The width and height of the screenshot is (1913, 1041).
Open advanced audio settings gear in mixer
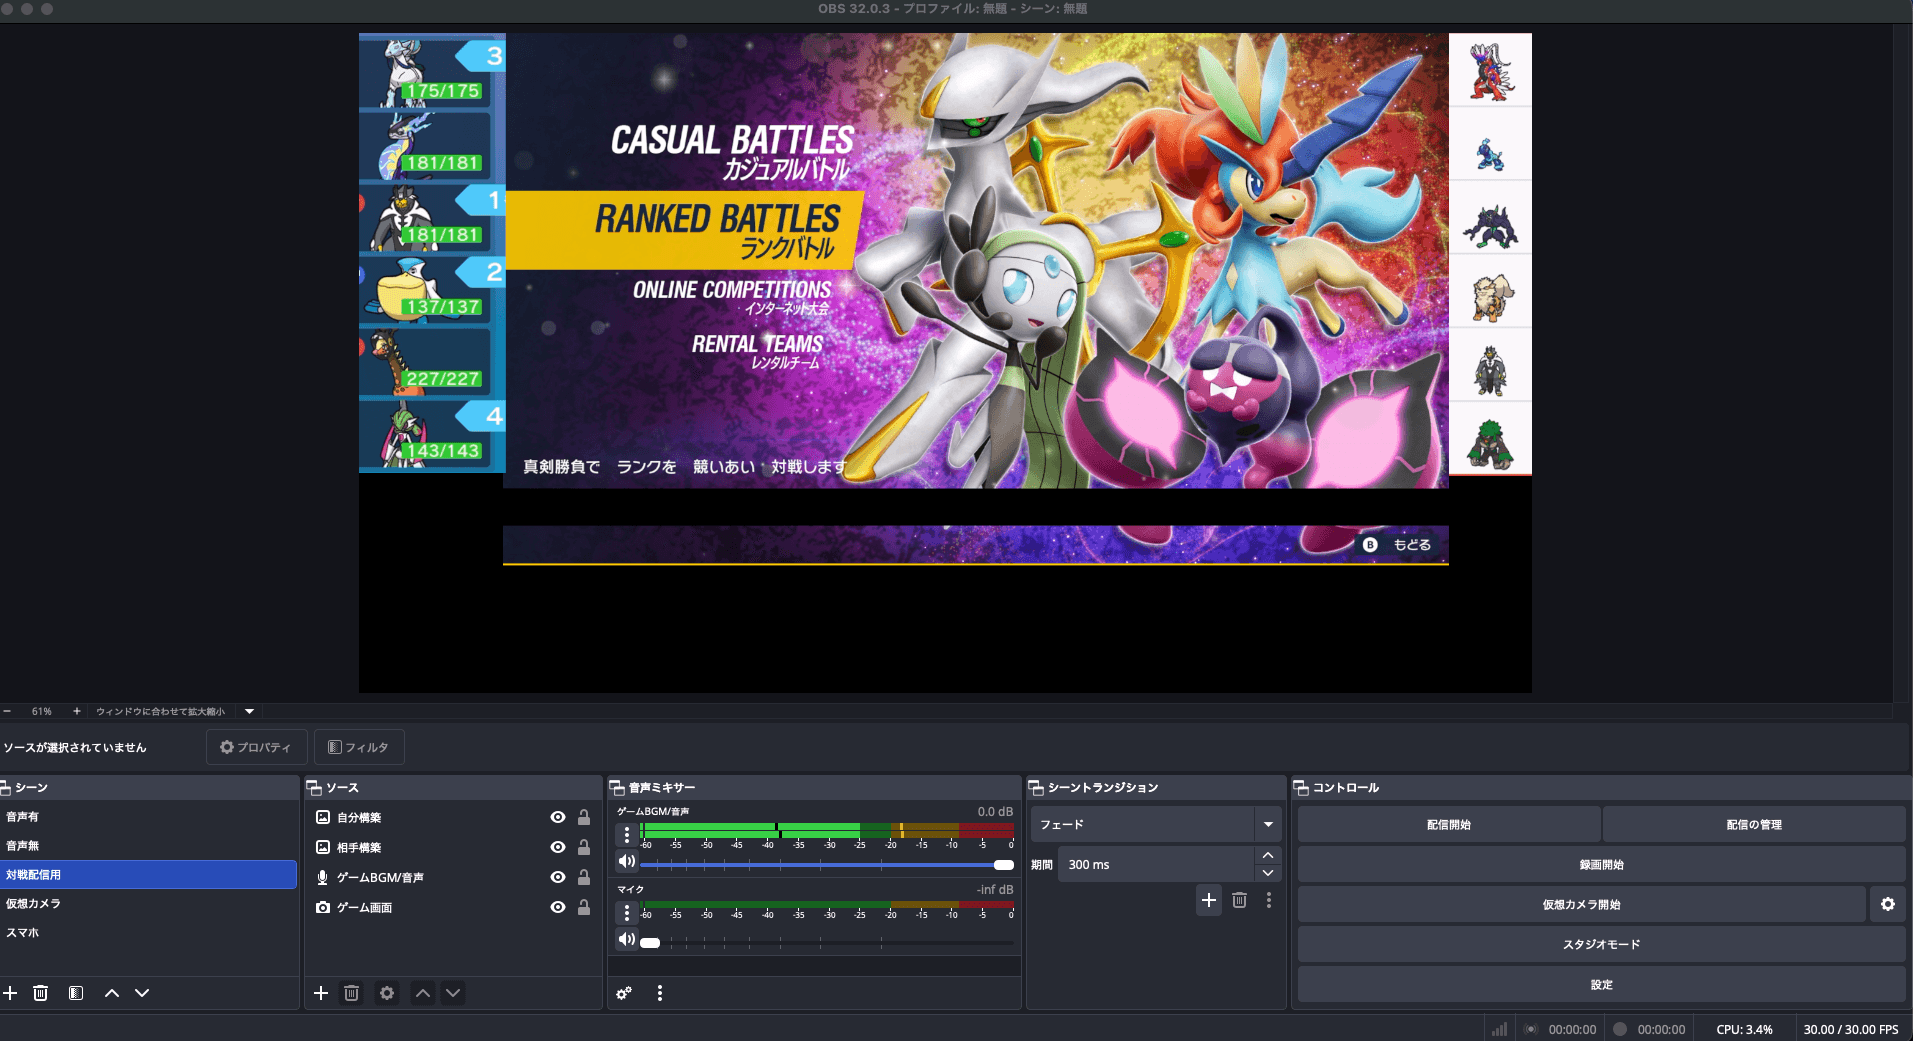[x=625, y=993]
